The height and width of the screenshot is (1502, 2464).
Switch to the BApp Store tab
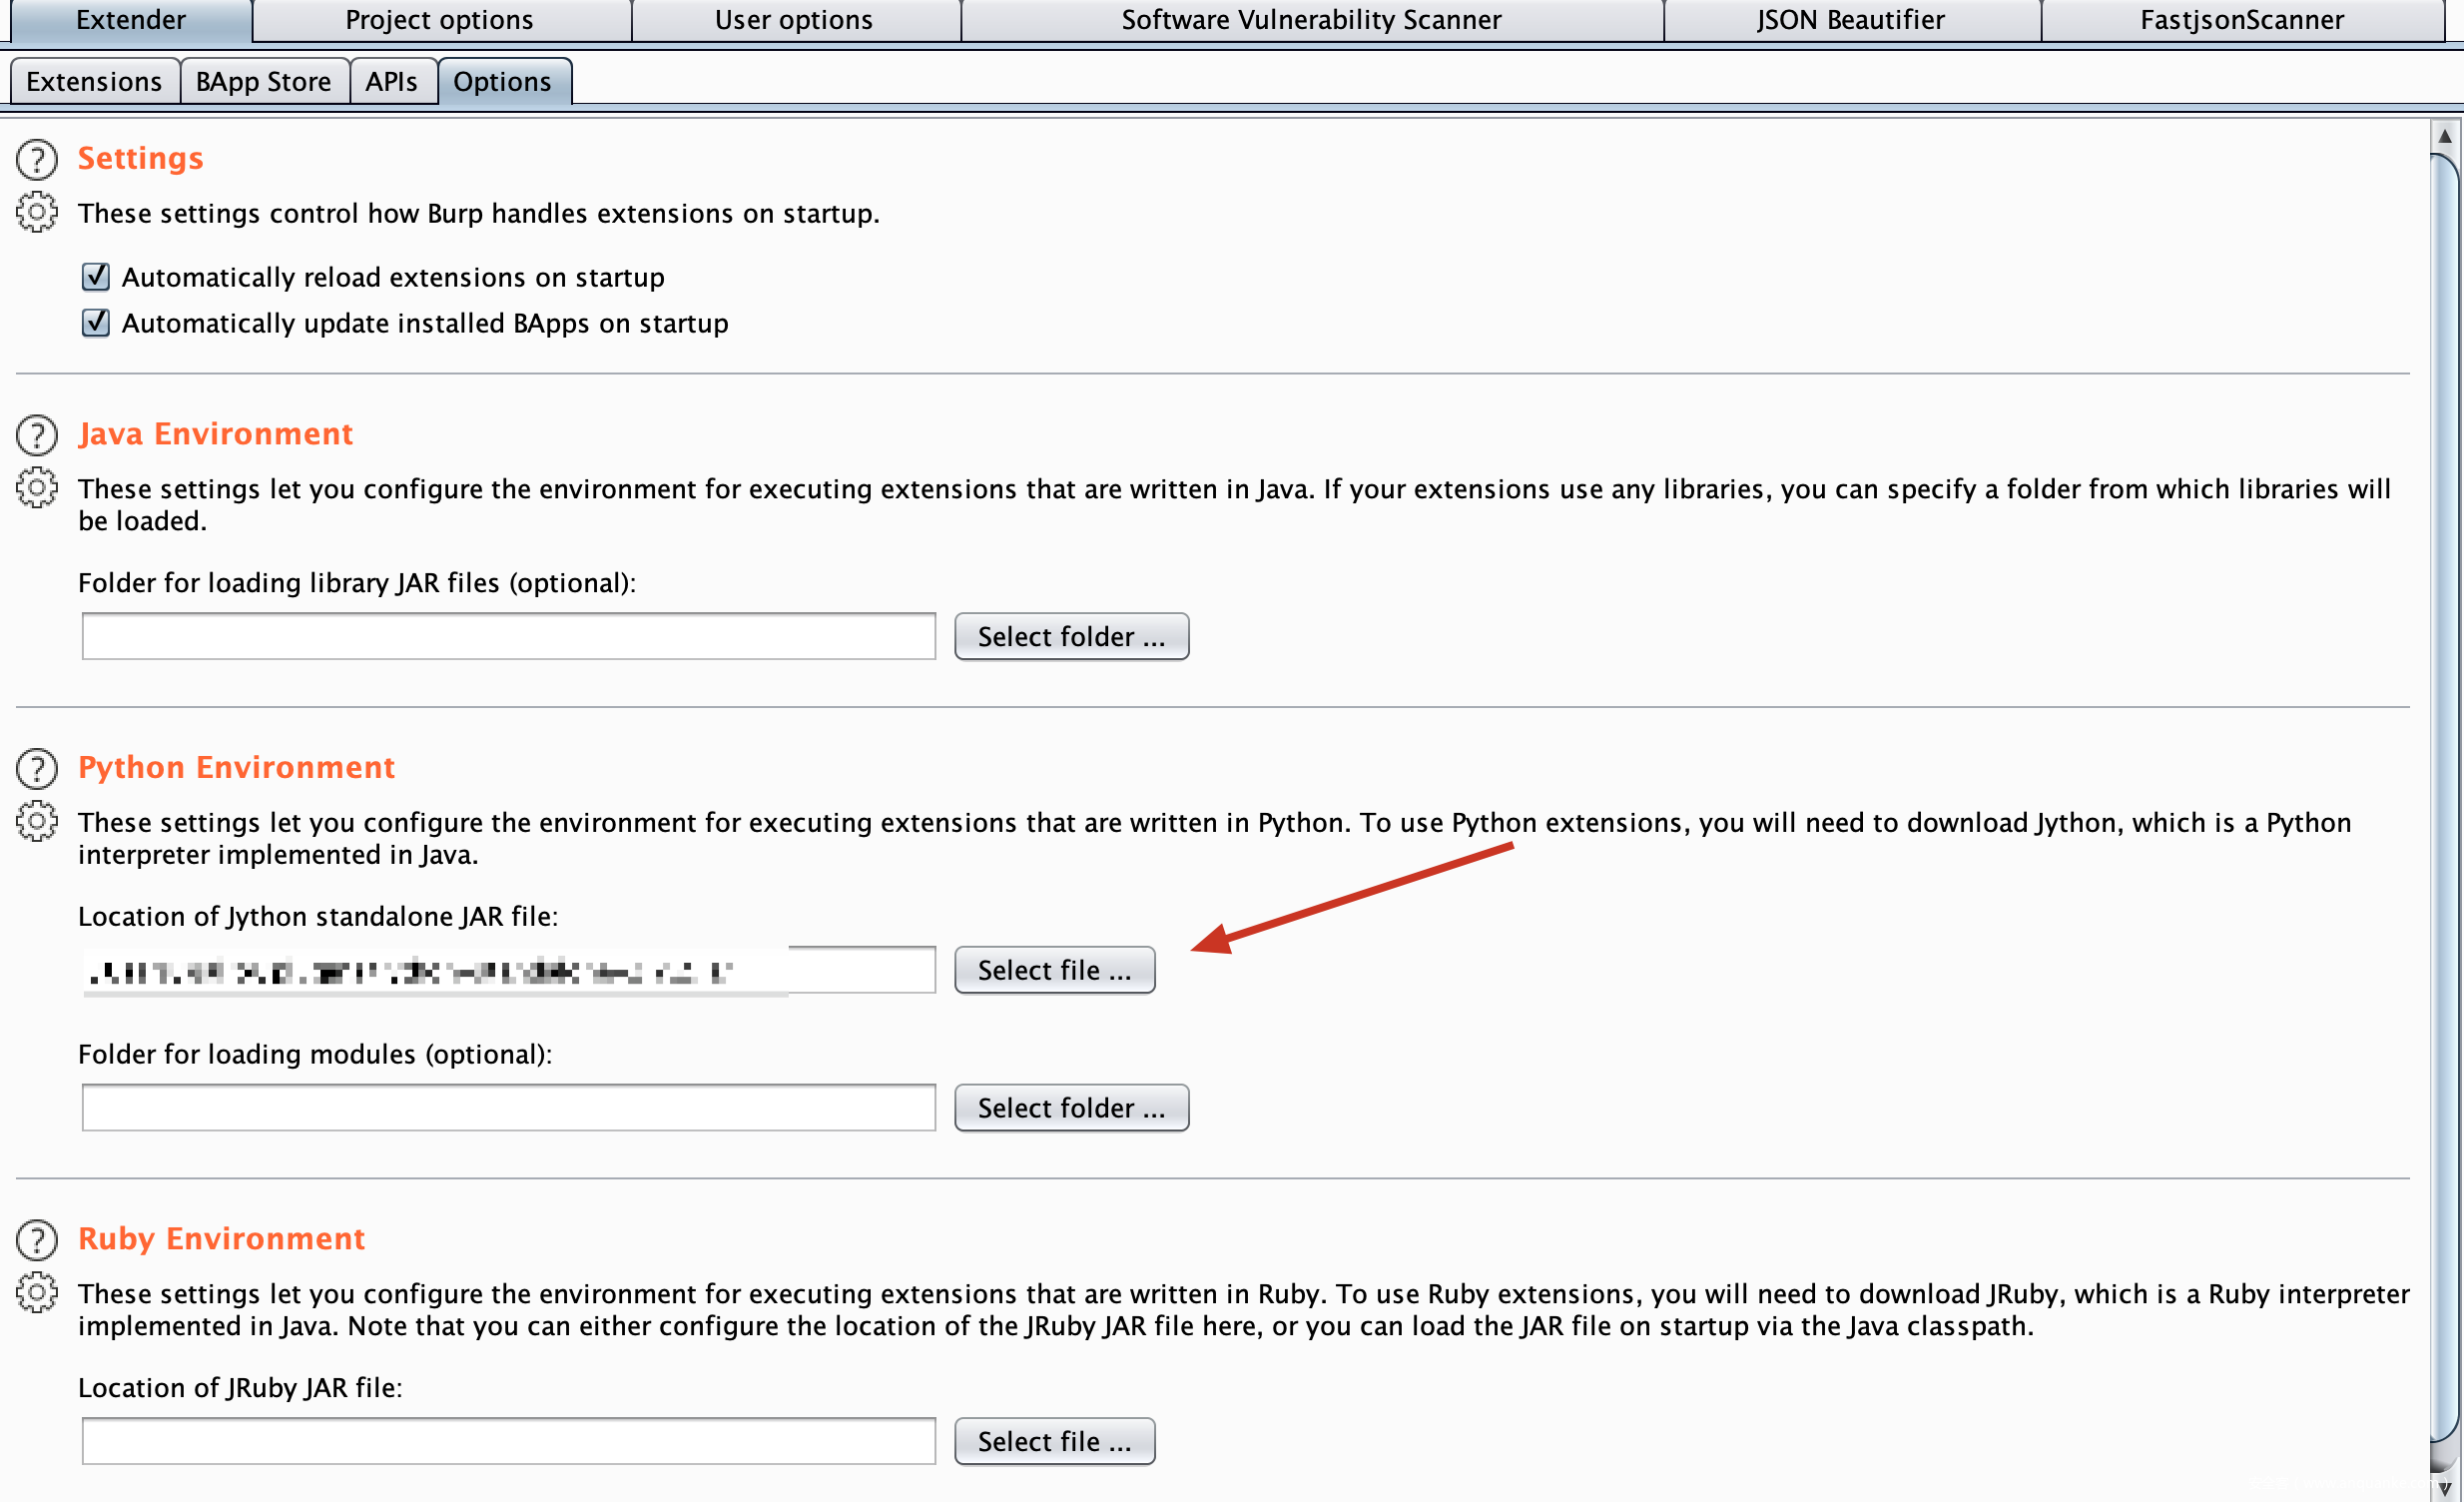(x=263, y=81)
